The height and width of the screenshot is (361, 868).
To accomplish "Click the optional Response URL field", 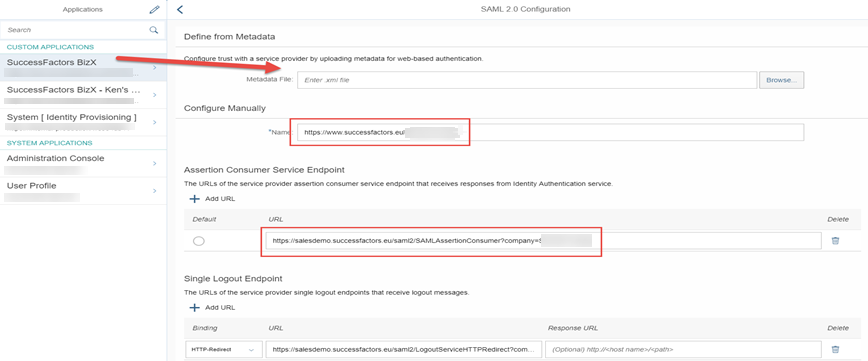I will [683, 350].
